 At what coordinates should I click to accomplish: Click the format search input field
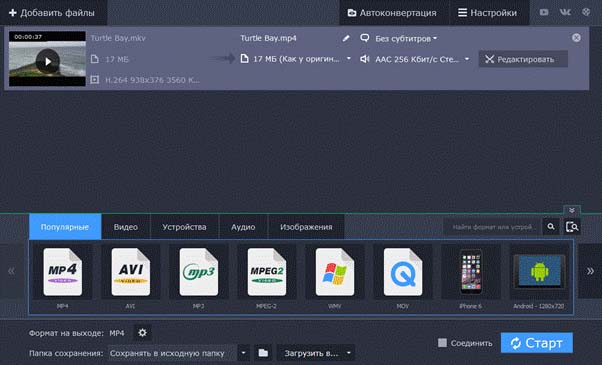(492, 227)
